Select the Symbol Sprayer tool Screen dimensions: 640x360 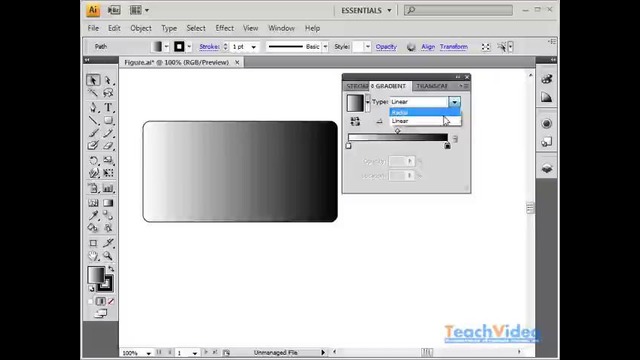click(93, 188)
